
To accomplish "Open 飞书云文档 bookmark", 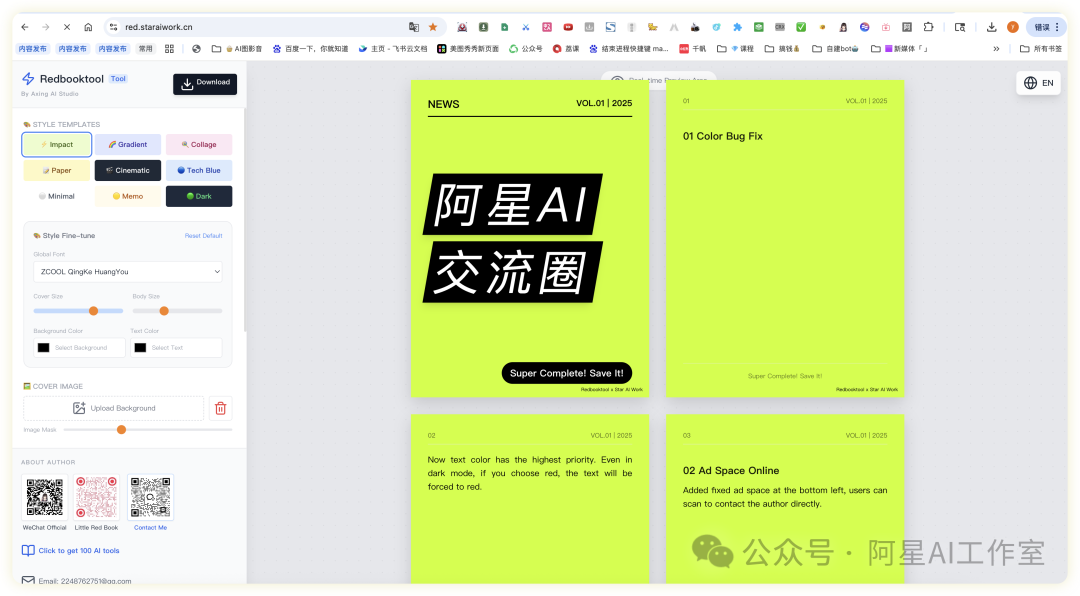I will [393, 49].
